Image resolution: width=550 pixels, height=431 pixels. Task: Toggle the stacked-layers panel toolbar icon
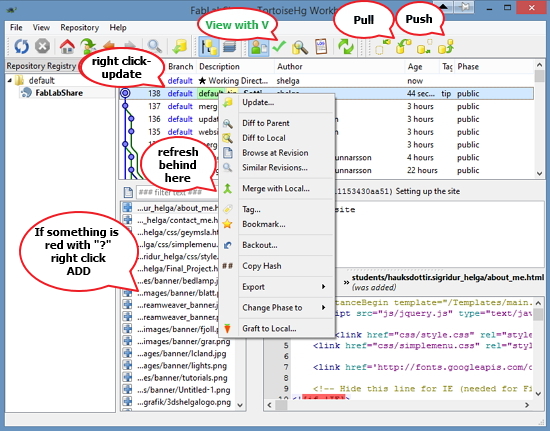(229, 47)
